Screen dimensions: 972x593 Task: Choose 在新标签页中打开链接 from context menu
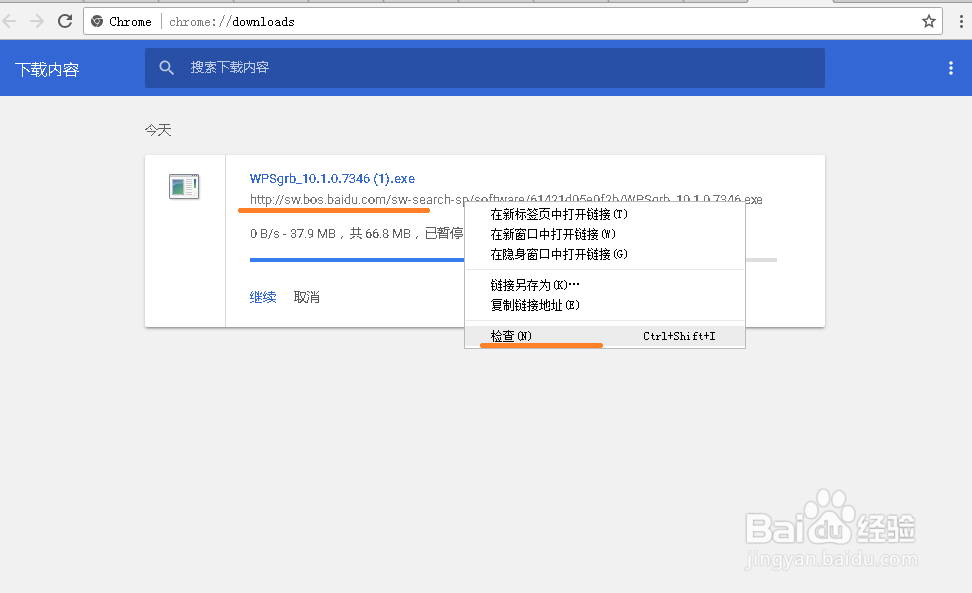pyautogui.click(x=604, y=214)
